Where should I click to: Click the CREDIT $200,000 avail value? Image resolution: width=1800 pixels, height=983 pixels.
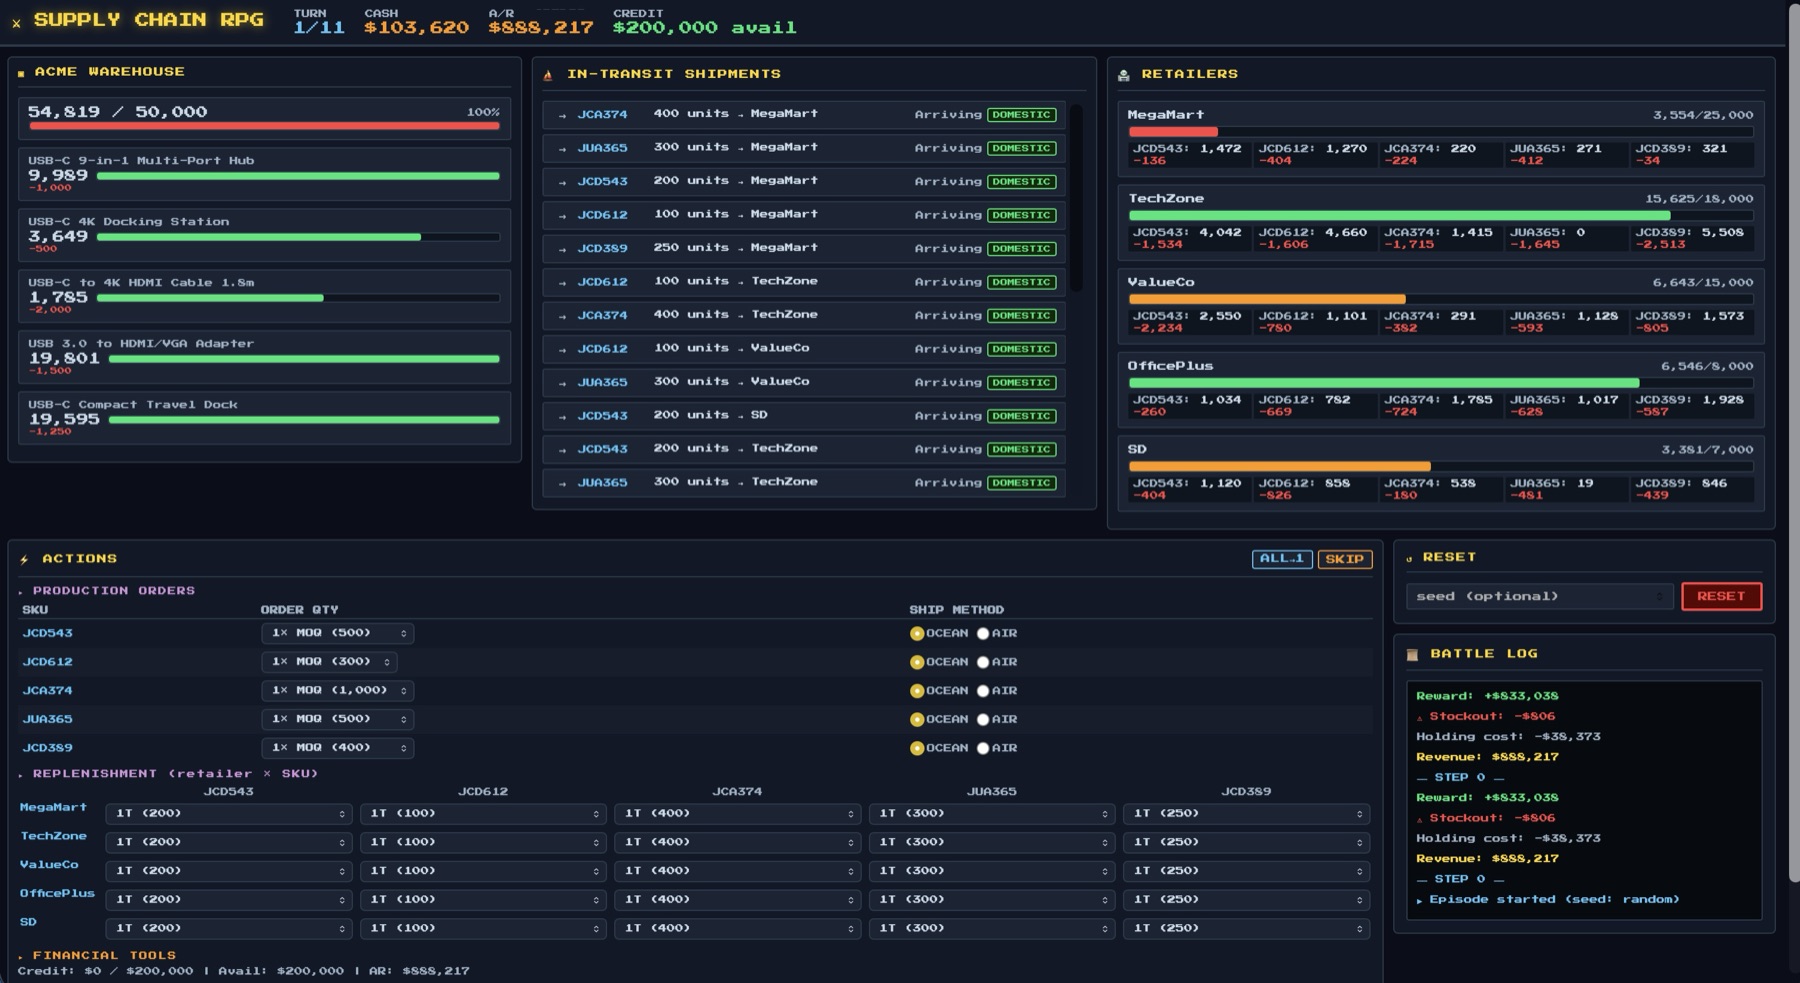pyautogui.click(x=704, y=28)
